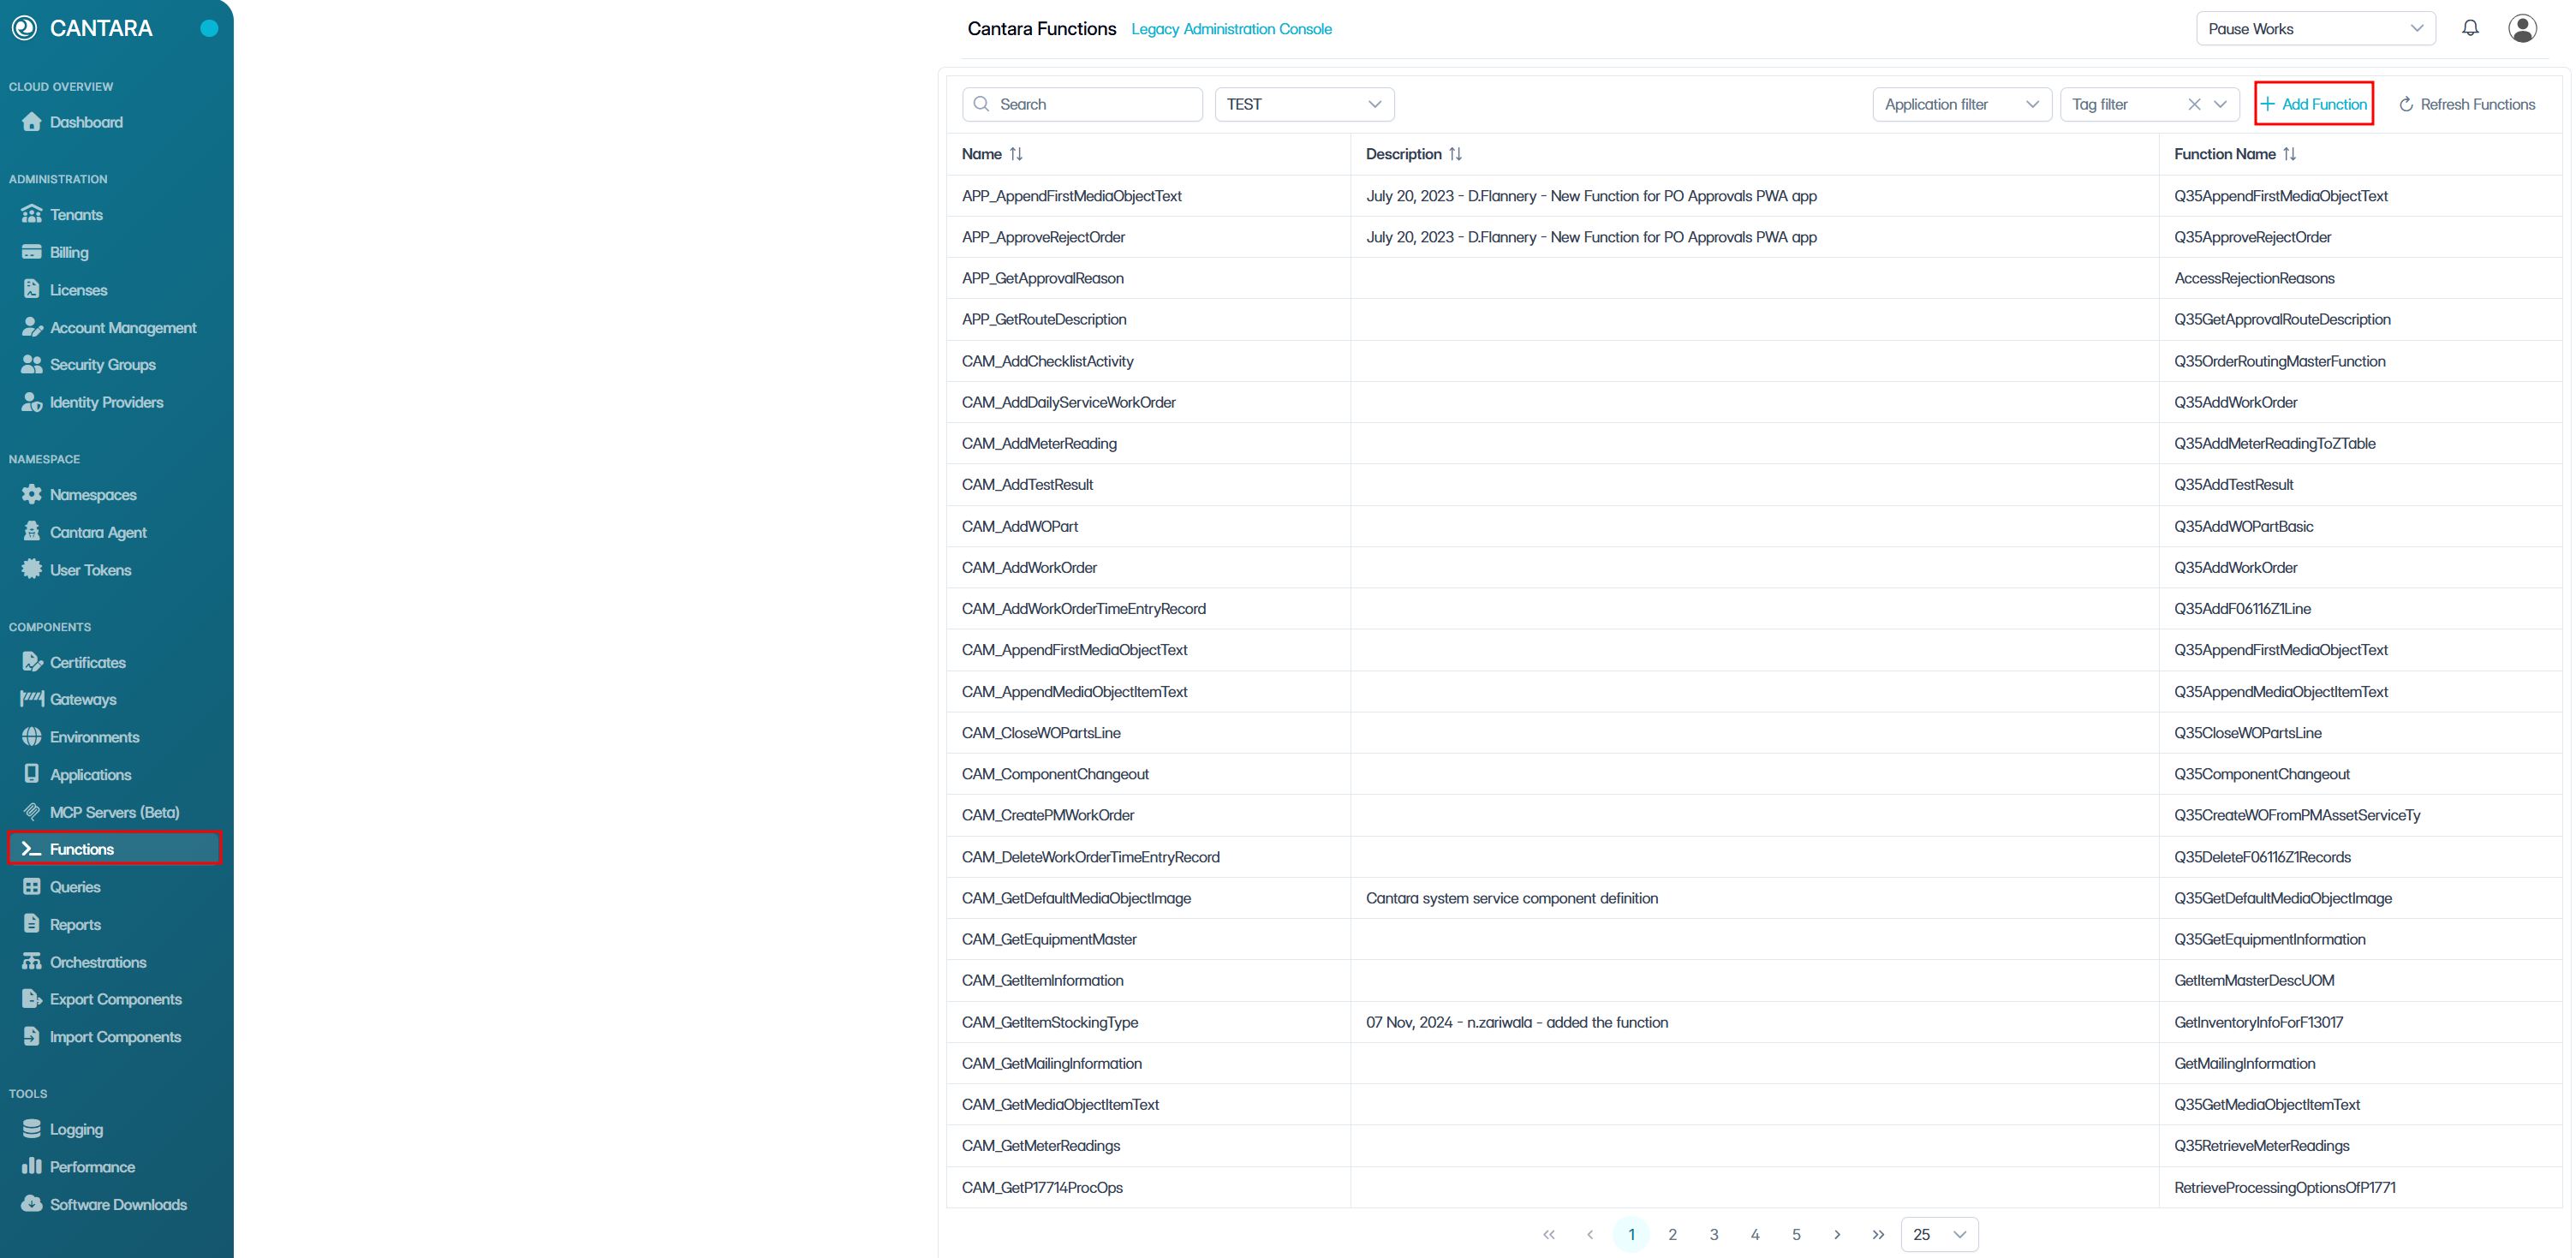Sort by Function Name column arrows
Image resolution: width=2576 pixels, height=1258 pixels.
click(x=2289, y=154)
